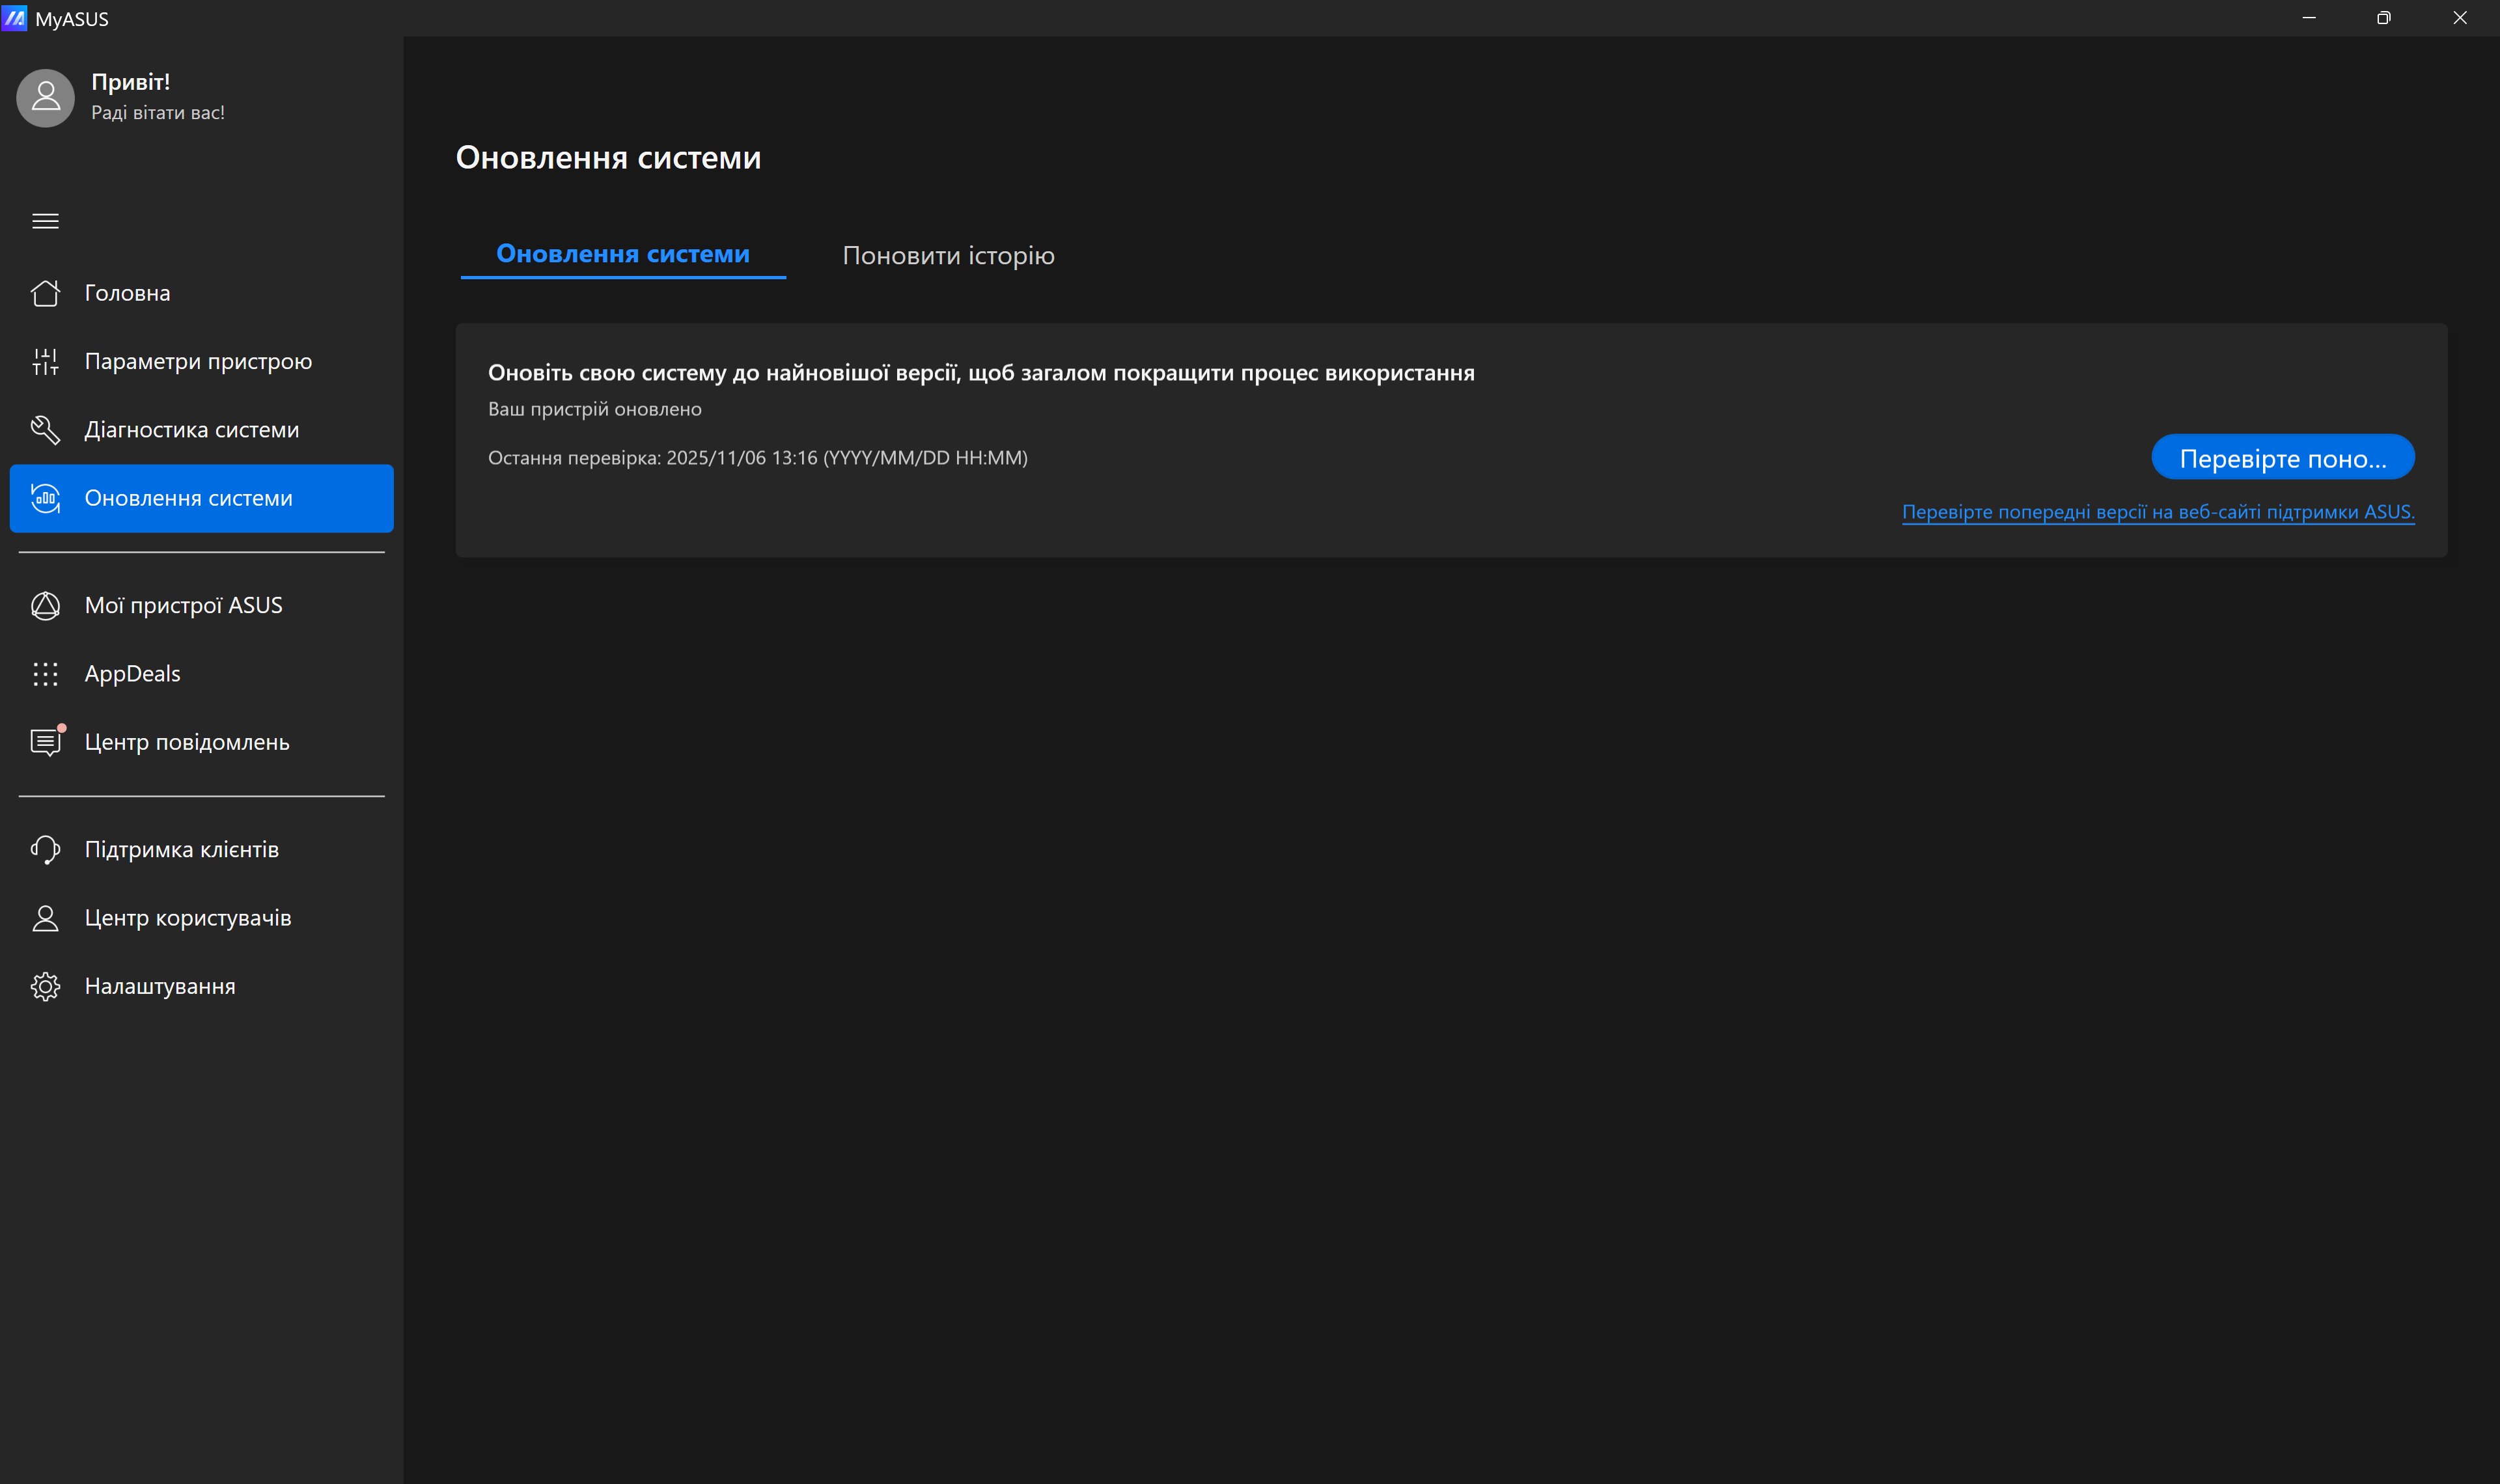Select Оновлення системи in sidebar

pos(188,498)
